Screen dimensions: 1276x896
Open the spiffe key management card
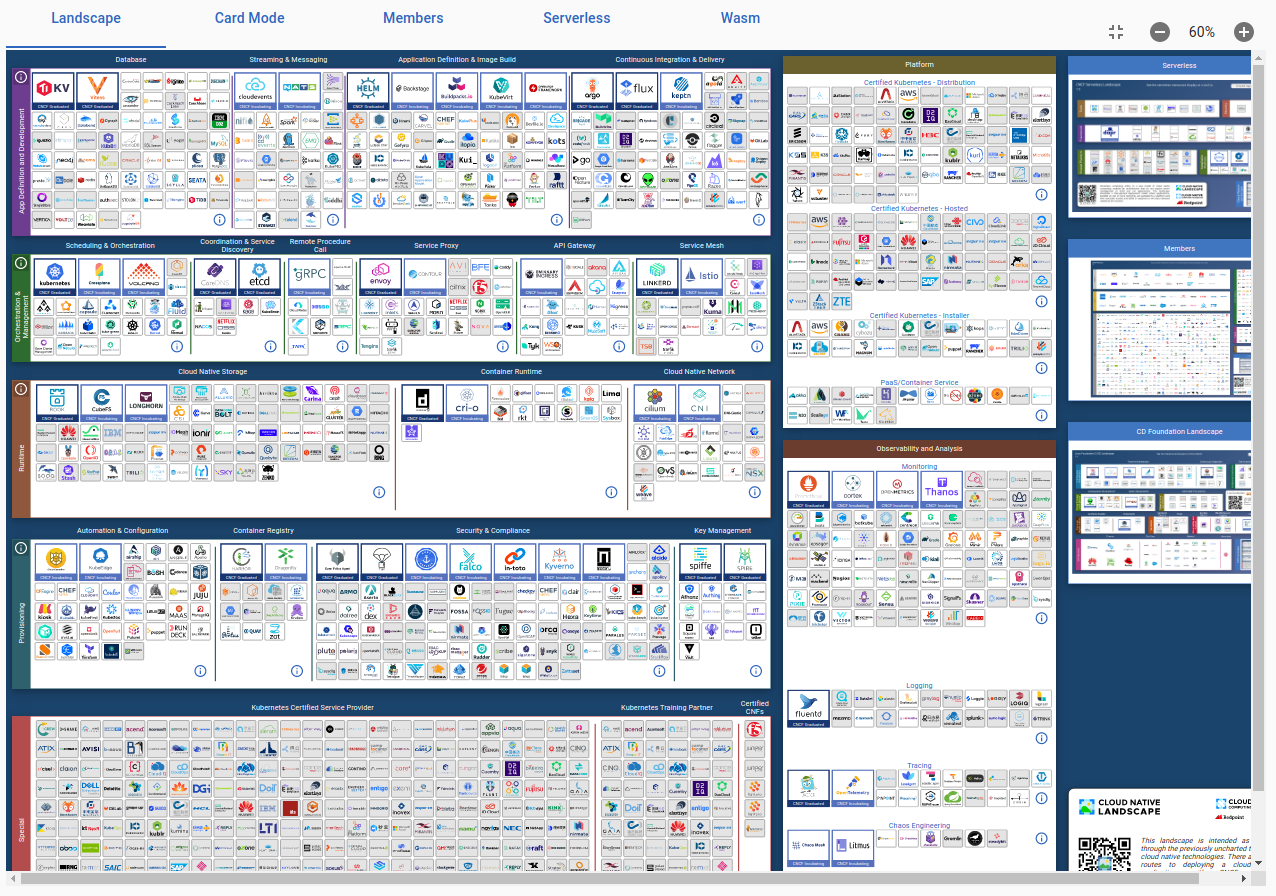point(699,562)
